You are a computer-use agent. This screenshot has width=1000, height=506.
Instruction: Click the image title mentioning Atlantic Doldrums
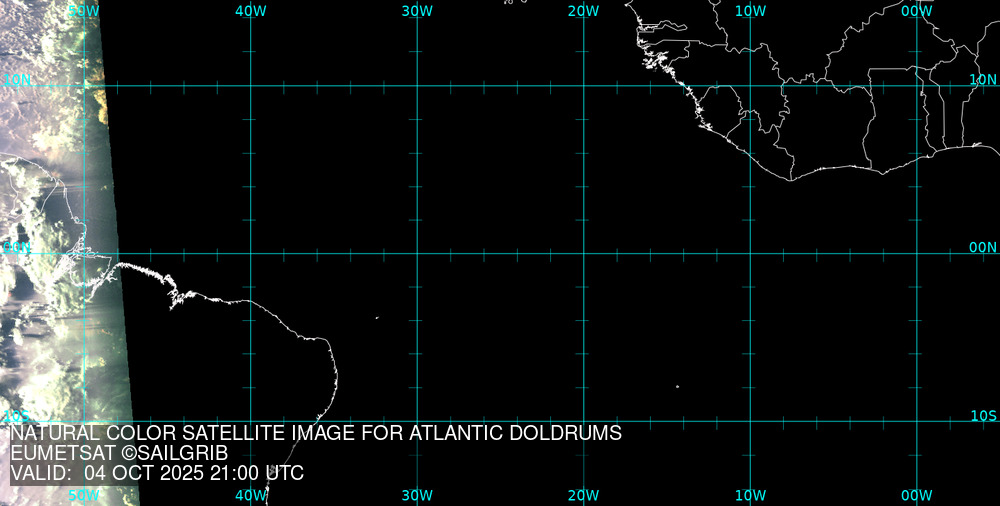tap(316, 433)
